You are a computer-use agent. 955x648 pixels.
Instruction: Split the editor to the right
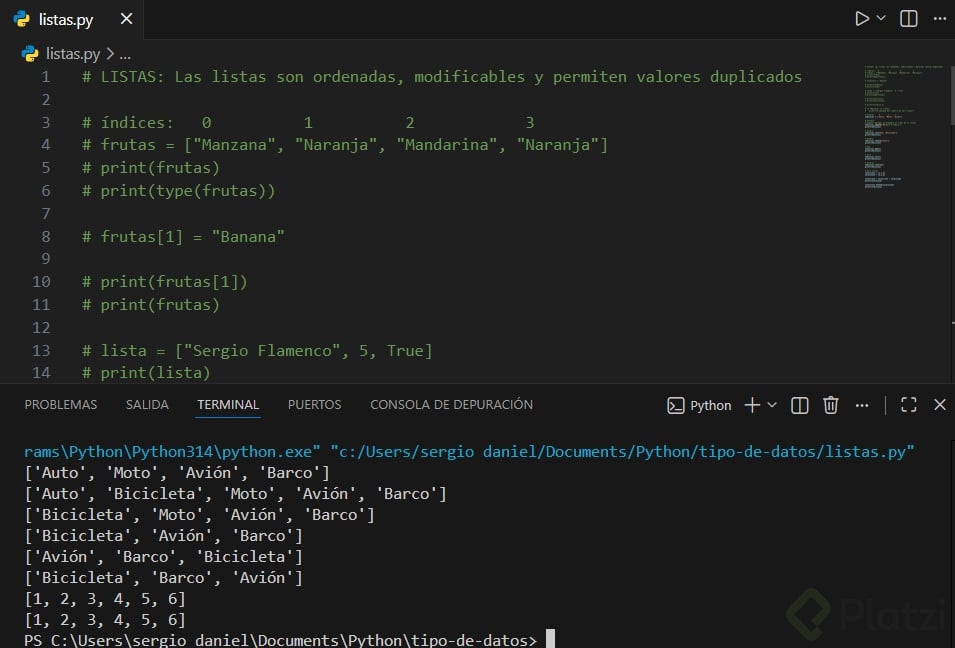909,19
